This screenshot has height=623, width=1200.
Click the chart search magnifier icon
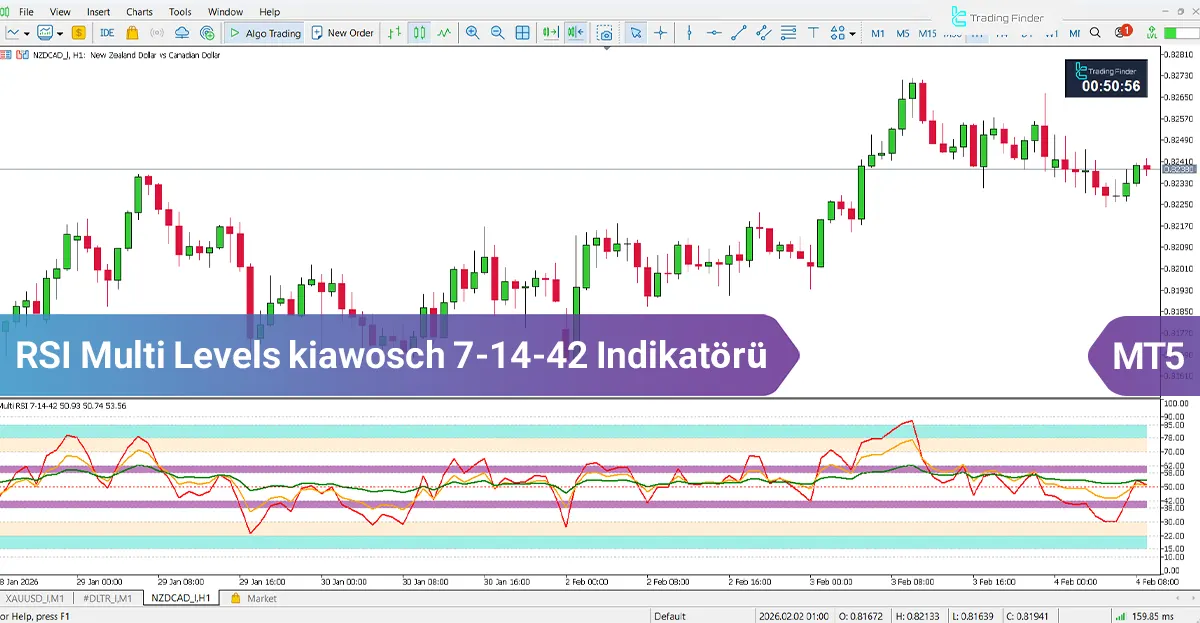[x=1094, y=32]
